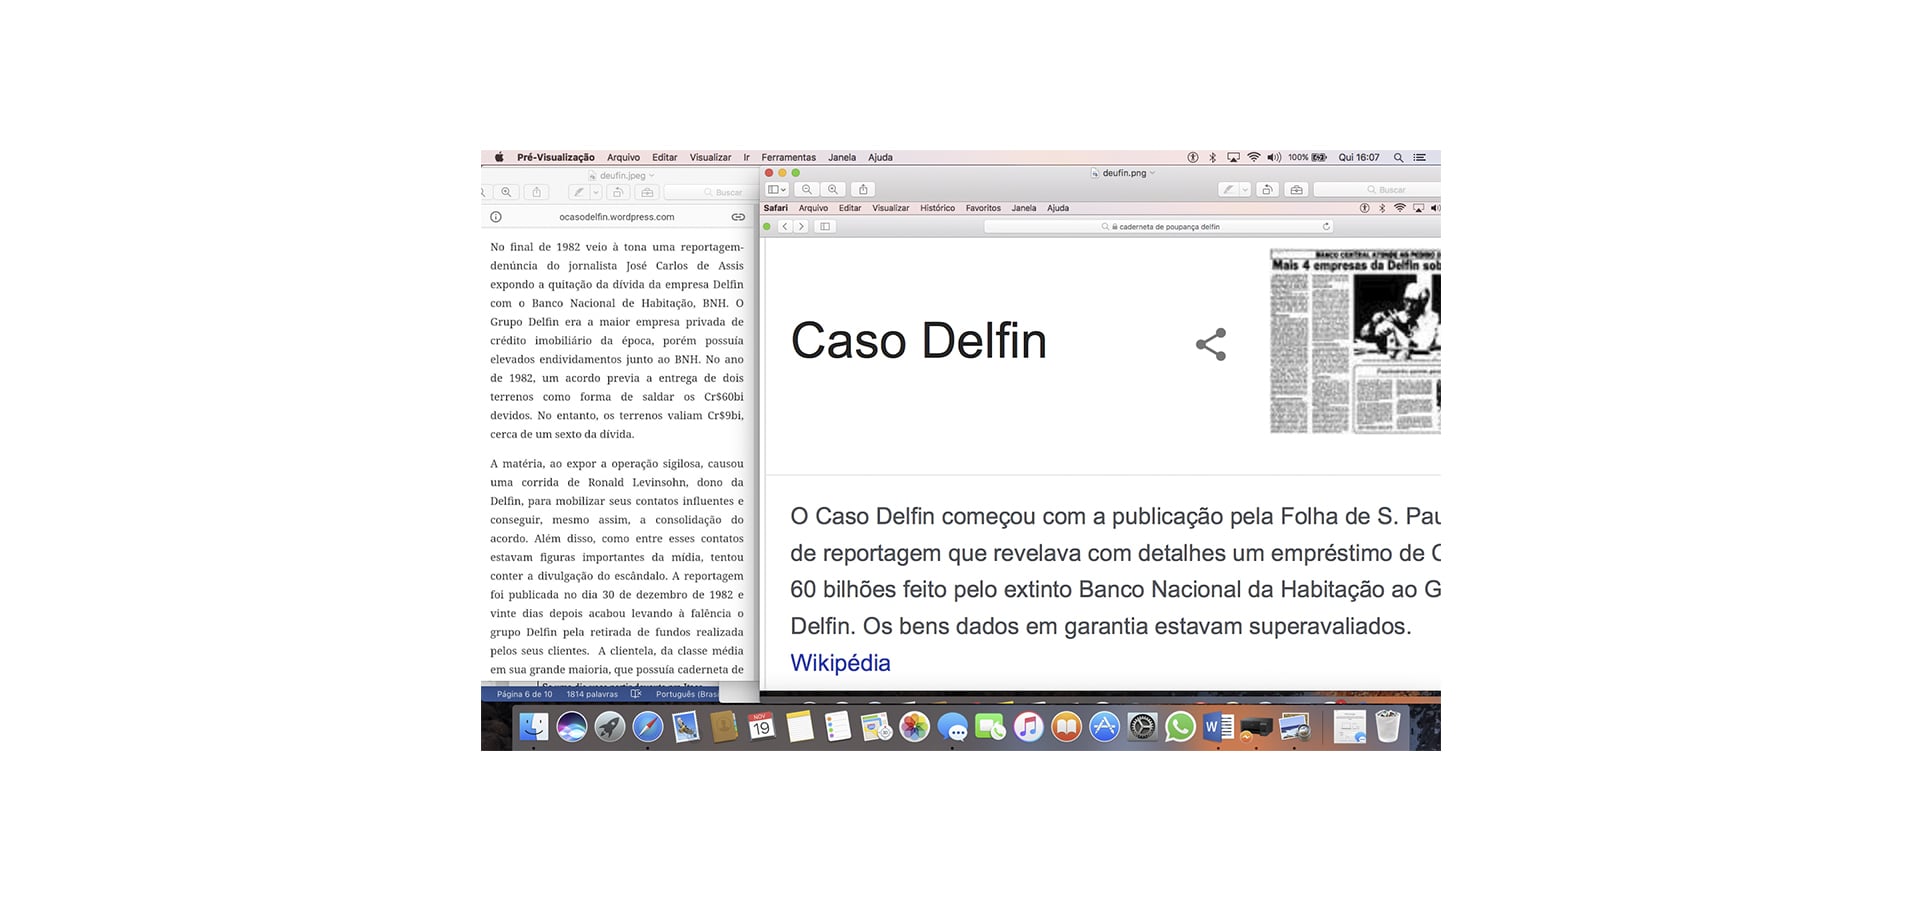Click the Qui 16:07 clock
Image resolution: width=1920 pixels, height=900 pixels.
1359,158
